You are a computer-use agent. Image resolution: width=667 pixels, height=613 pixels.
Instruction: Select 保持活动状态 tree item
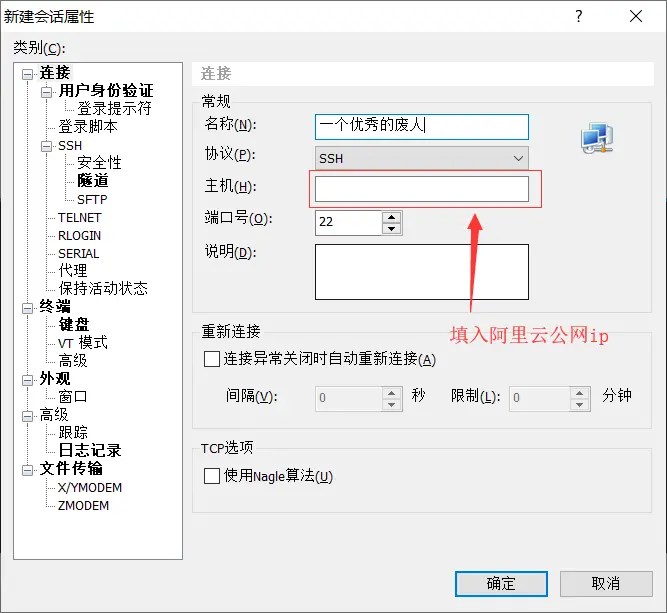coord(103,288)
